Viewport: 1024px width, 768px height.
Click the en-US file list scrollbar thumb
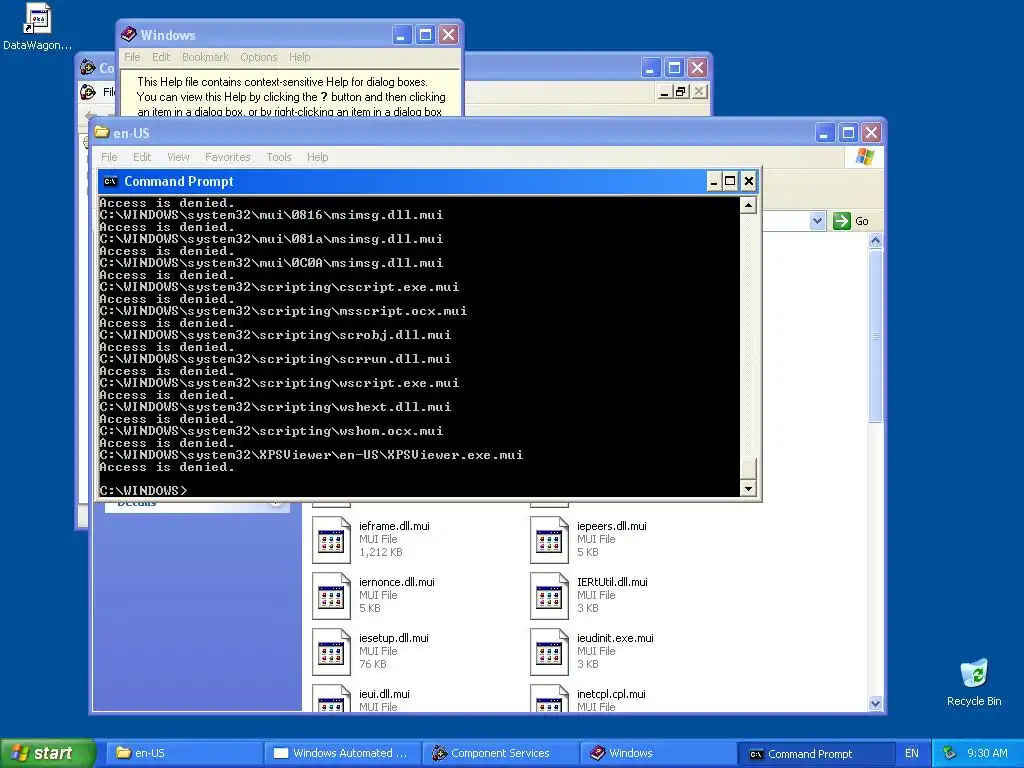pyautogui.click(x=875, y=336)
